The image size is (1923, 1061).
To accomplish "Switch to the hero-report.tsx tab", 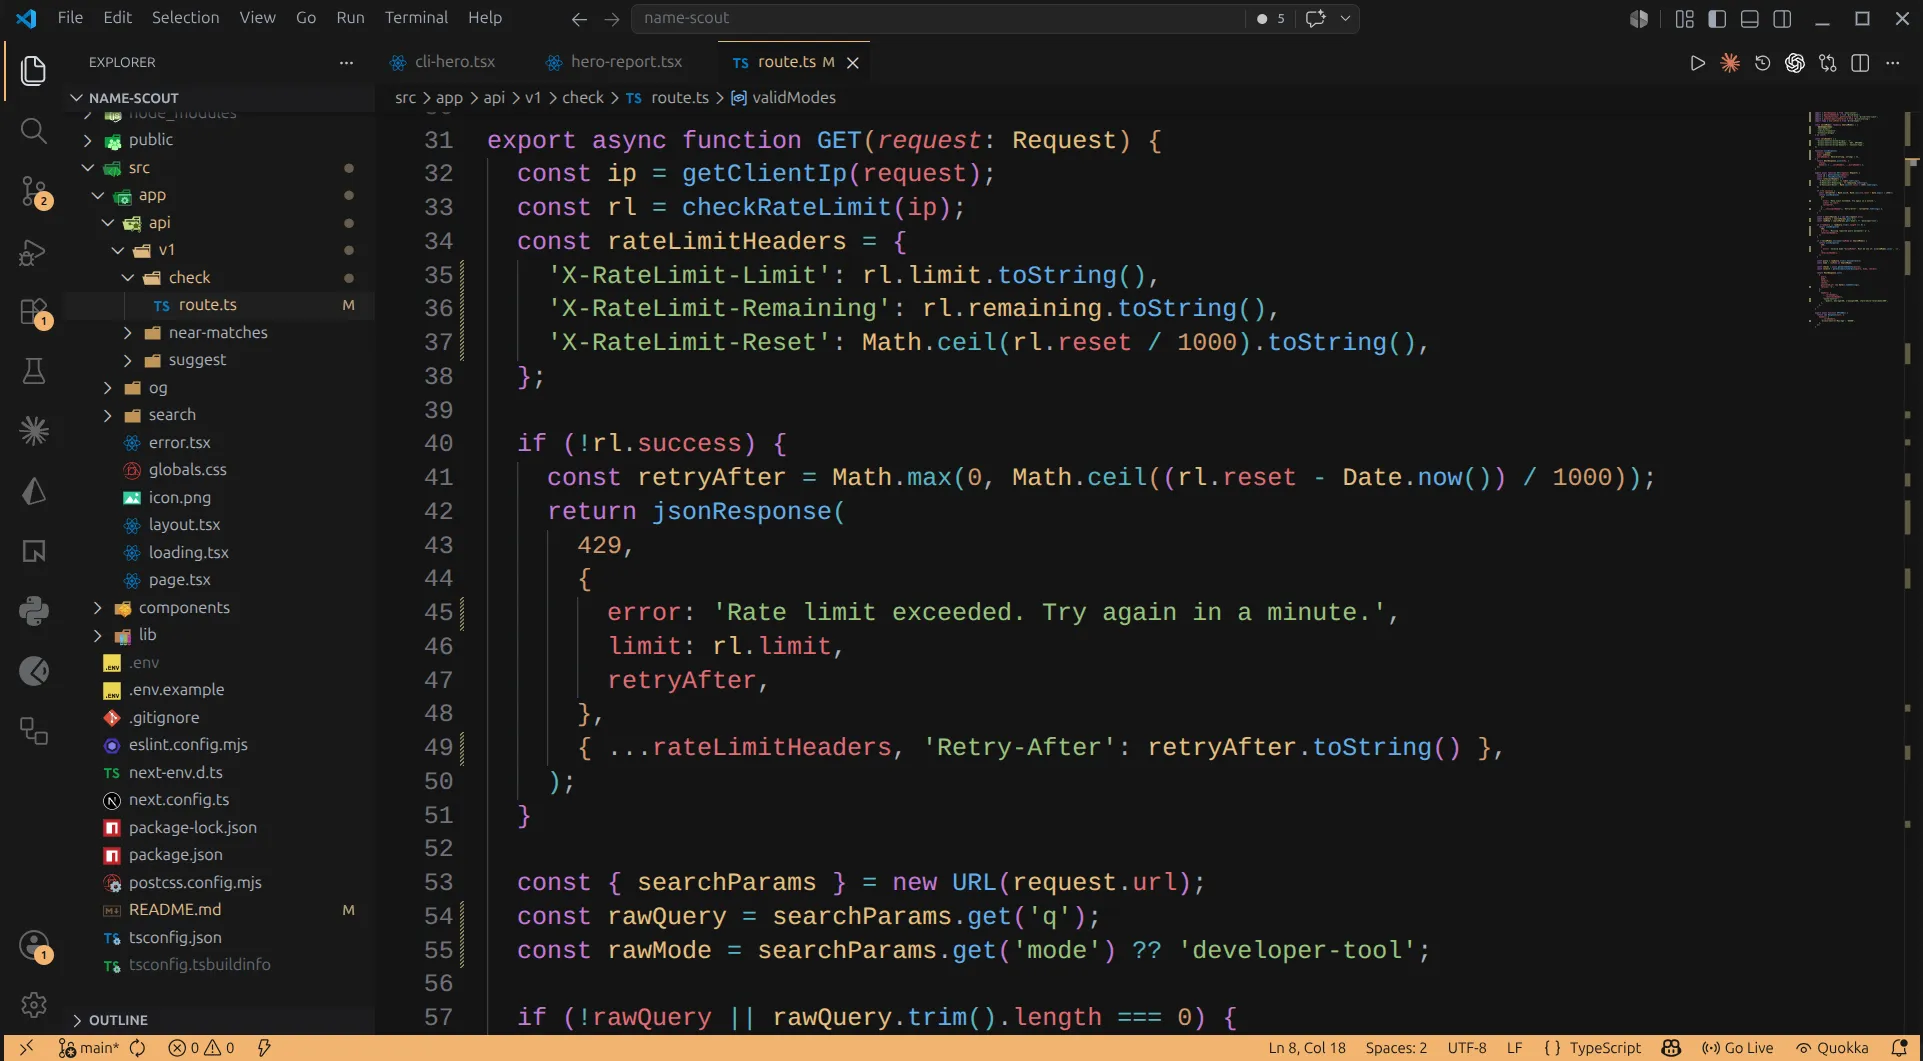I will pos(614,62).
